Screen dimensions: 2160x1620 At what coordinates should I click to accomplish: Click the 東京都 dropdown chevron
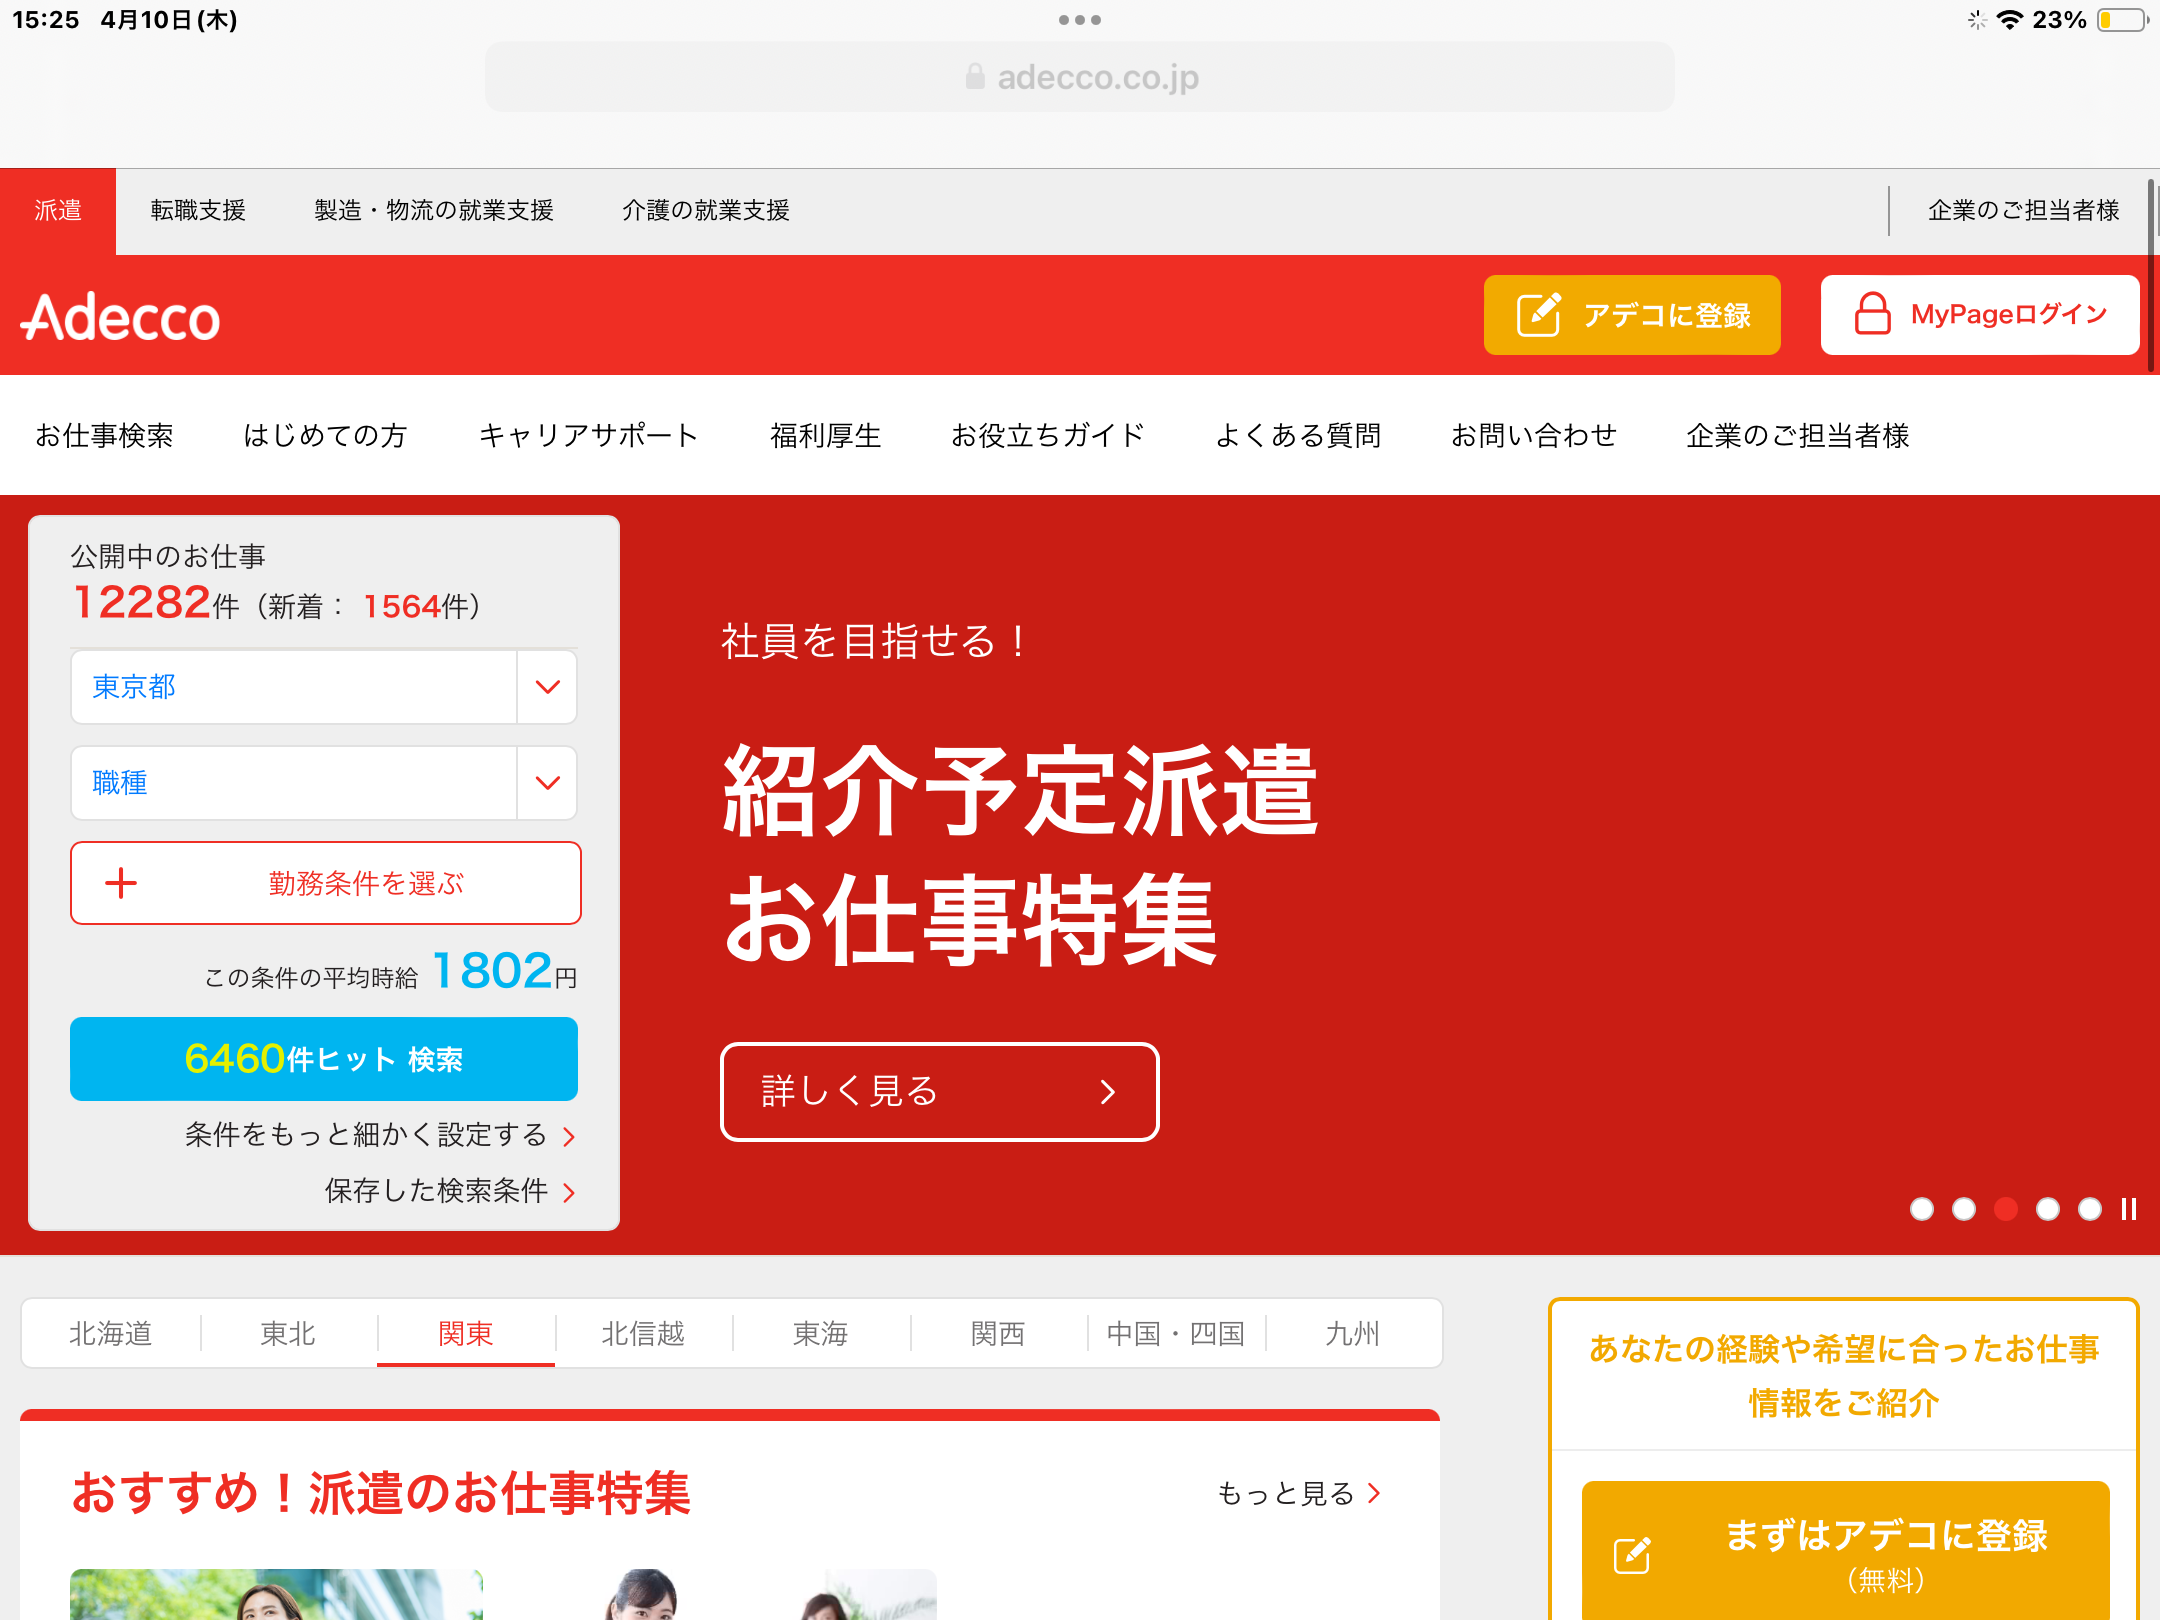(x=548, y=687)
